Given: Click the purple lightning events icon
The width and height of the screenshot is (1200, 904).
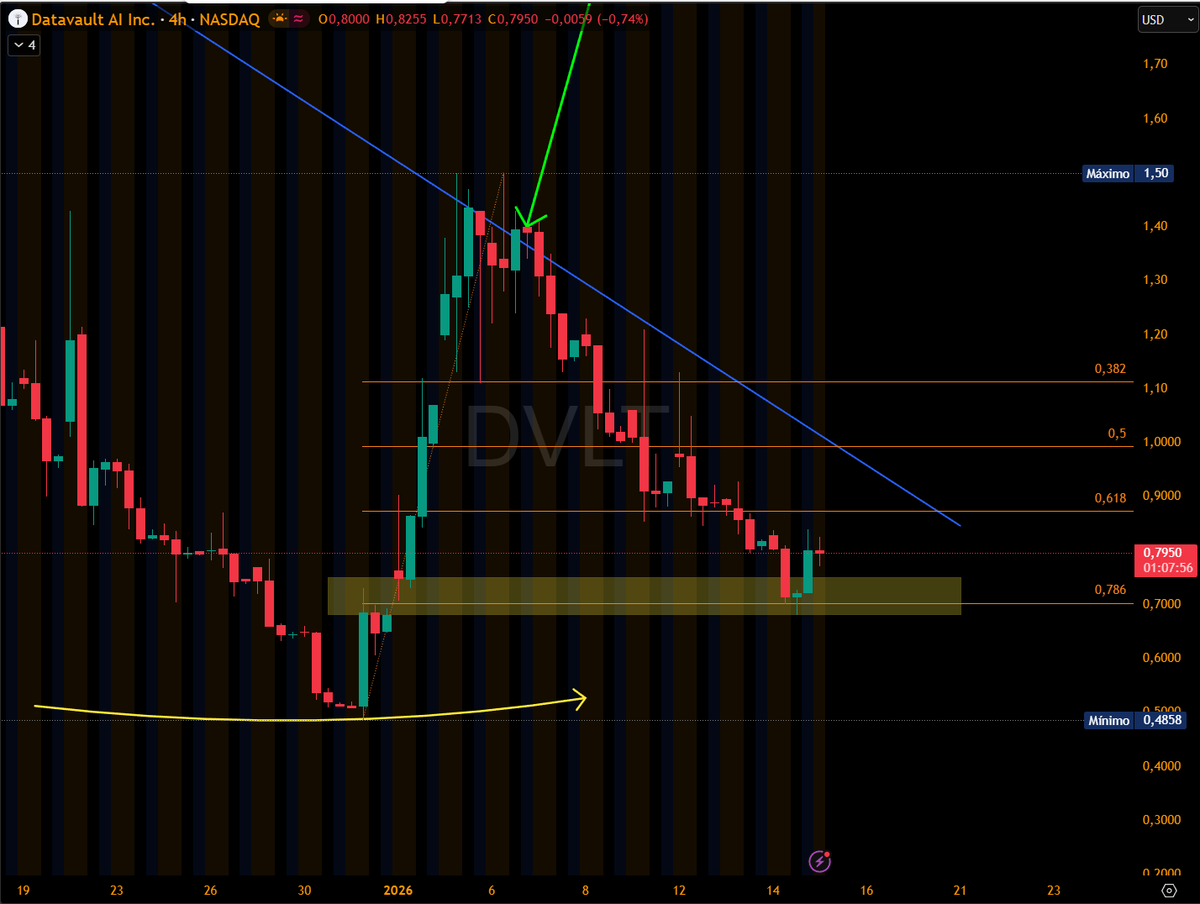Looking at the screenshot, I should coord(820,860).
